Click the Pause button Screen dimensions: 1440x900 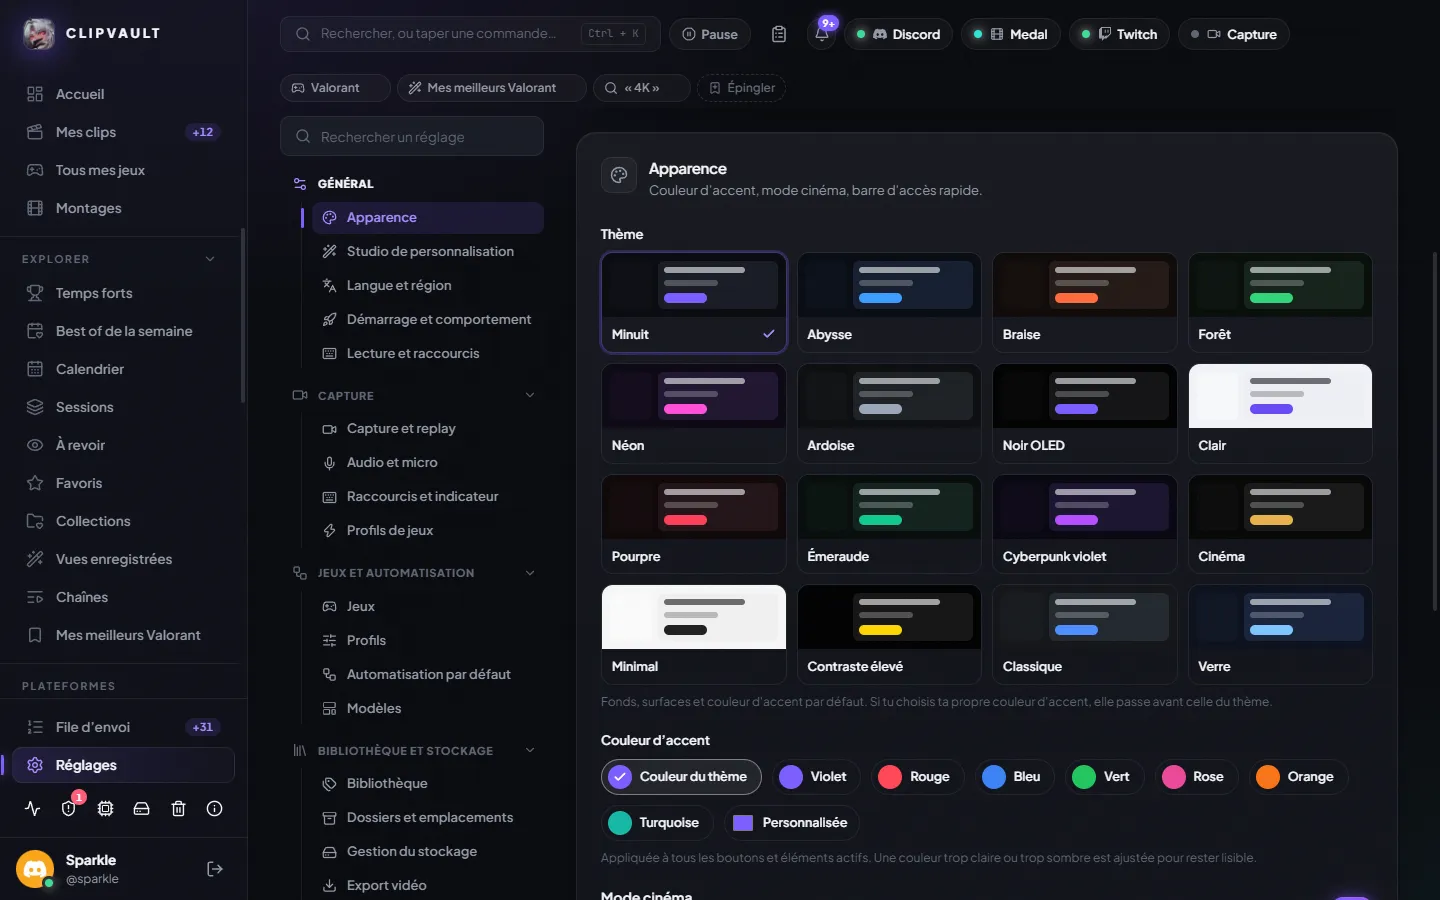pyautogui.click(x=710, y=34)
